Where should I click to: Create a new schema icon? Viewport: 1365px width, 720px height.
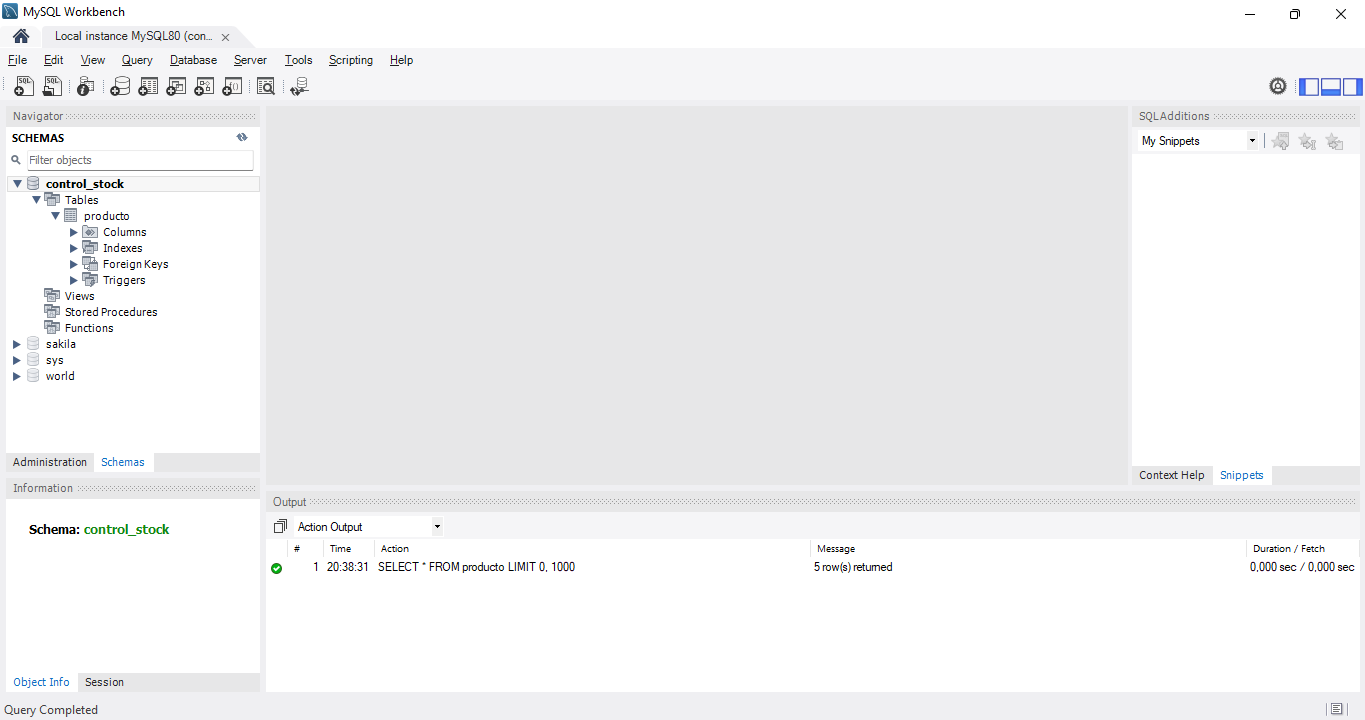[120, 87]
